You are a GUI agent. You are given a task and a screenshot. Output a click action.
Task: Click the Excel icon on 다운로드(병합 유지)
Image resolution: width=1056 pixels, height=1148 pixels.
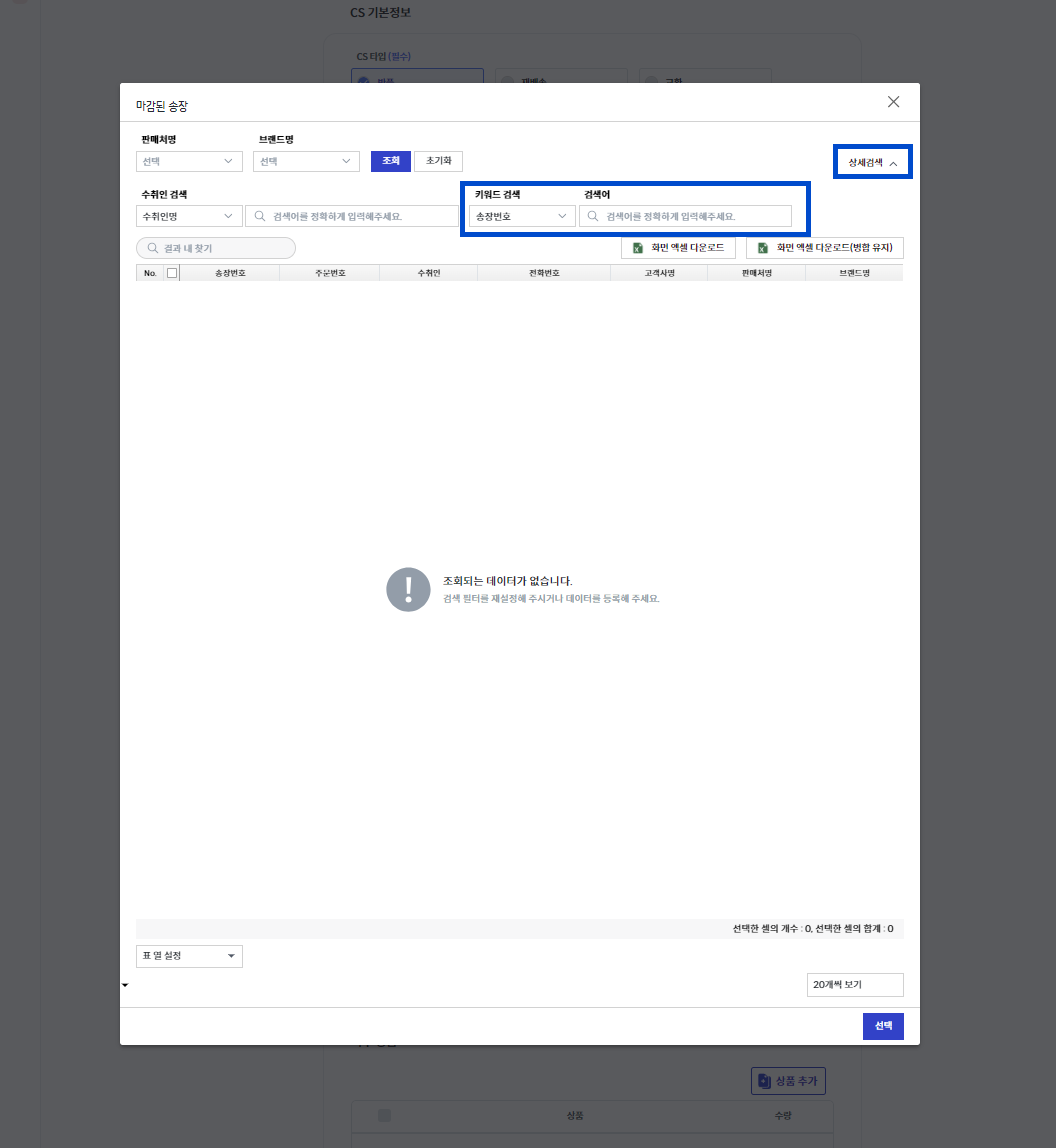point(763,248)
